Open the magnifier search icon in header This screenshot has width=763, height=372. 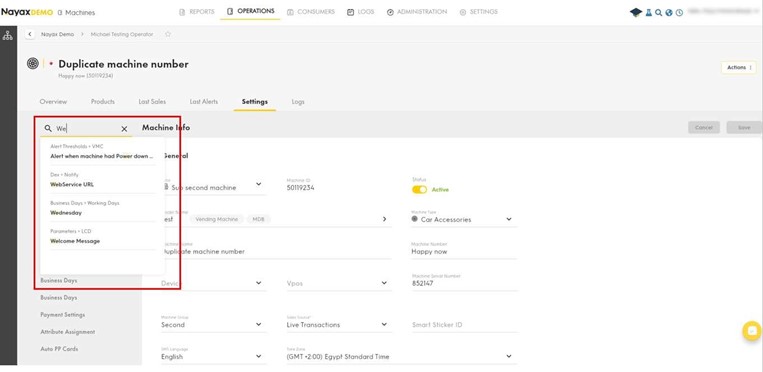(658, 12)
